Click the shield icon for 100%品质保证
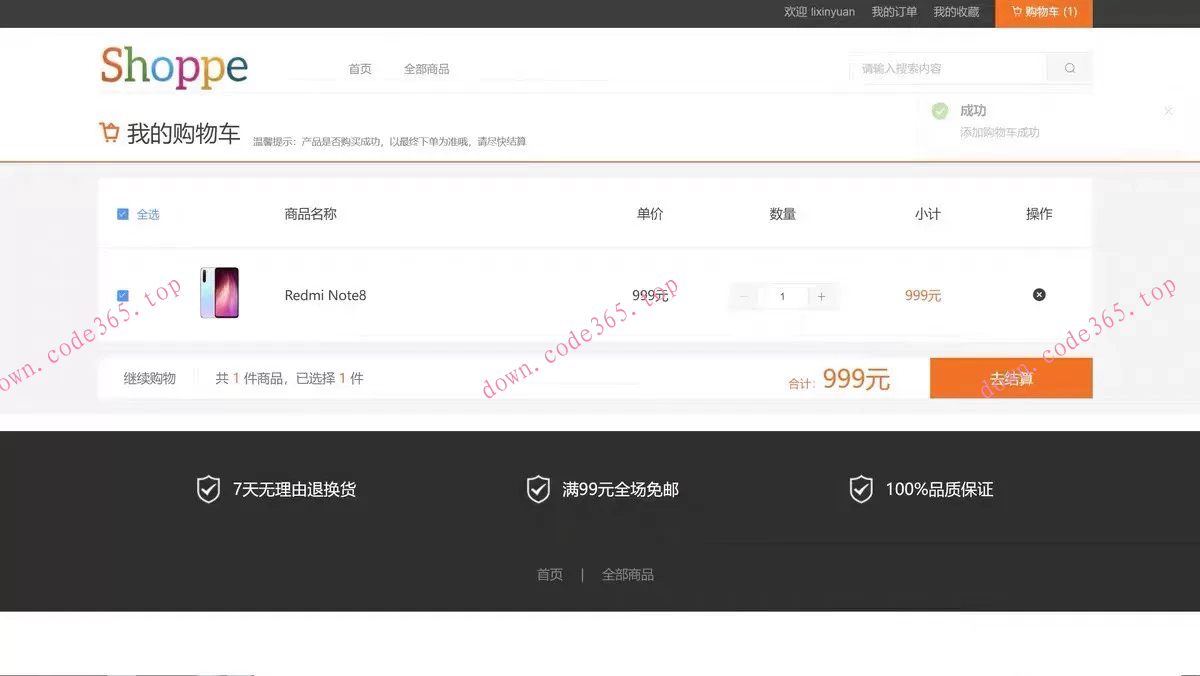Image resolution: width=1200 pixels, height=676 pixels. (x=861, y=489)
